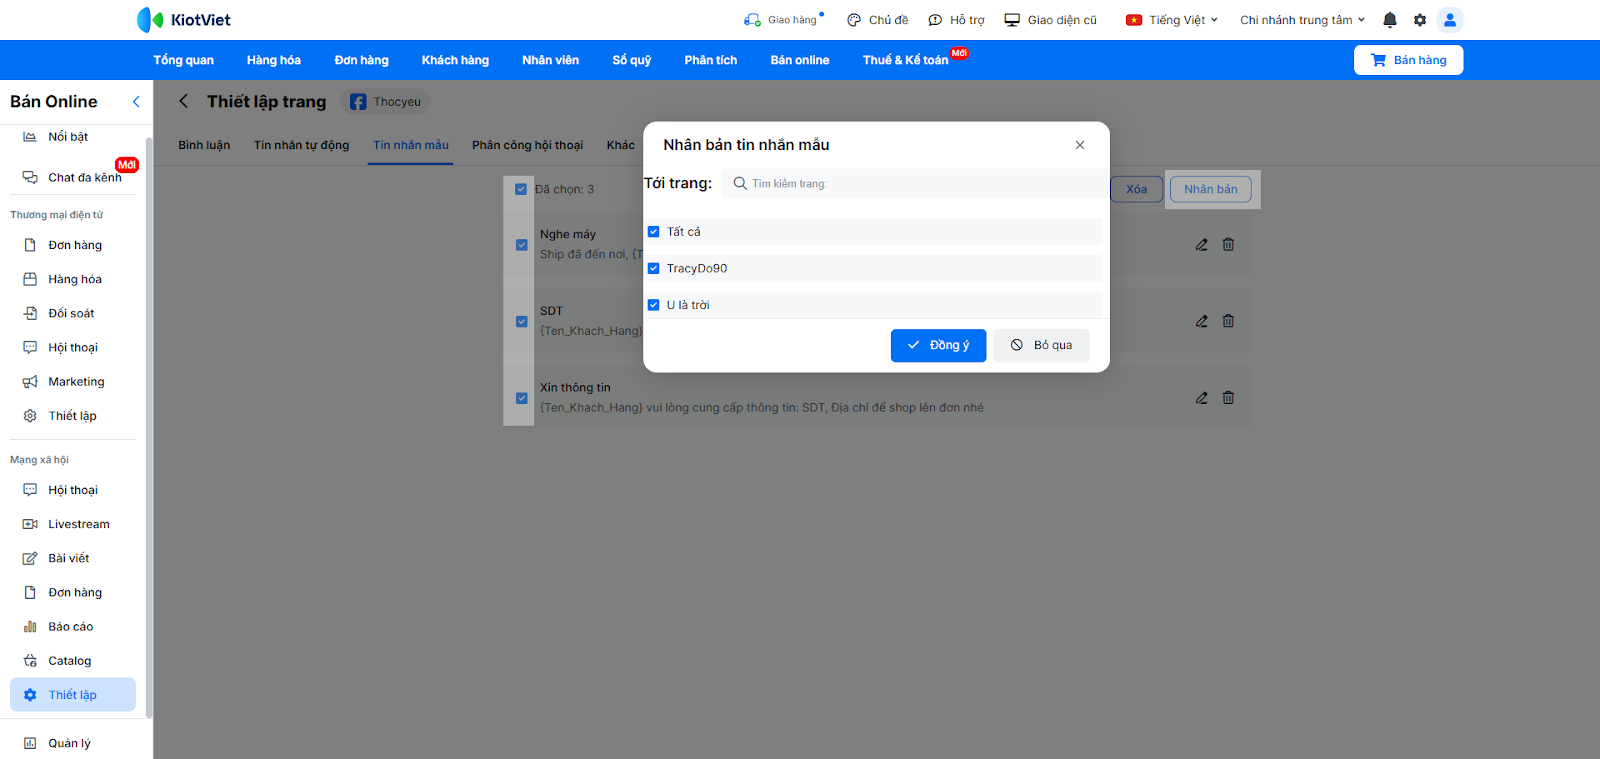
Task: Open the notifications bell
Action: (x=1390, y=20)
